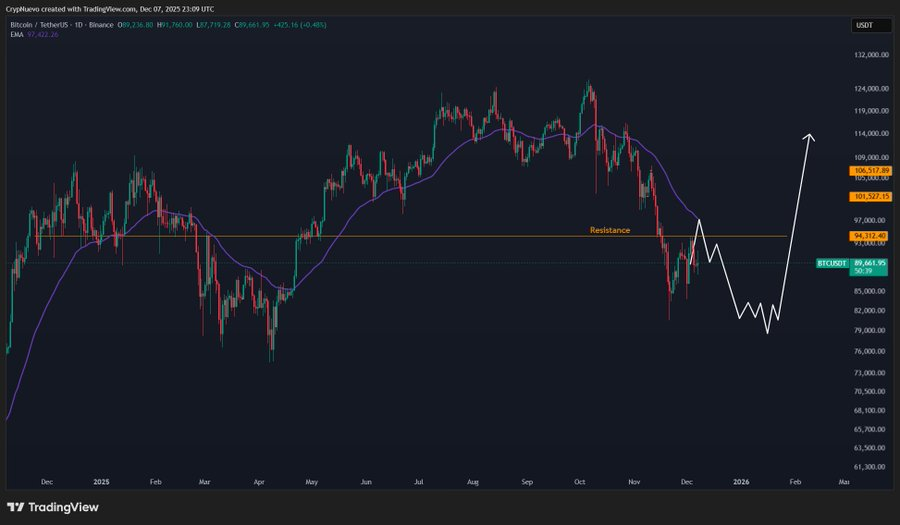
Task: Click the 132,000.00 price scale label
Action: point(868,57)
